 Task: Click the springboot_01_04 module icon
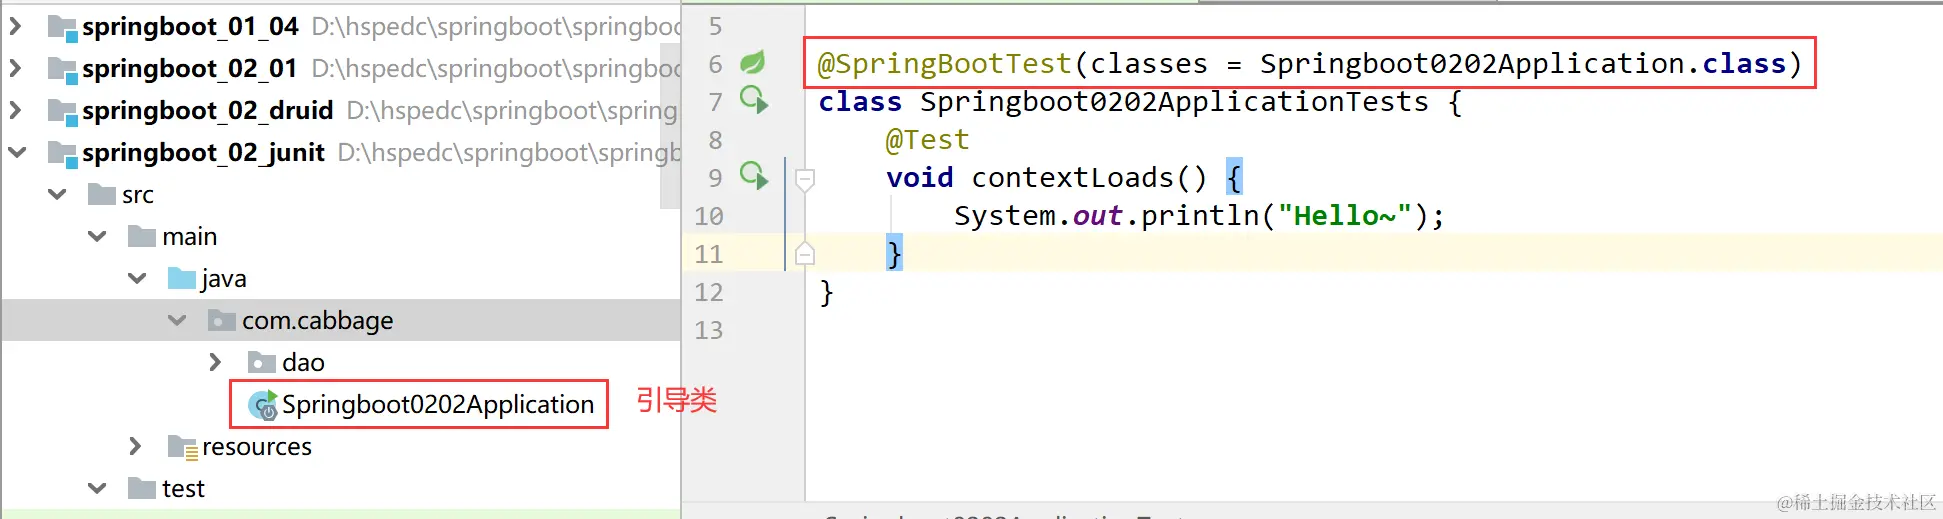(62, 28)
